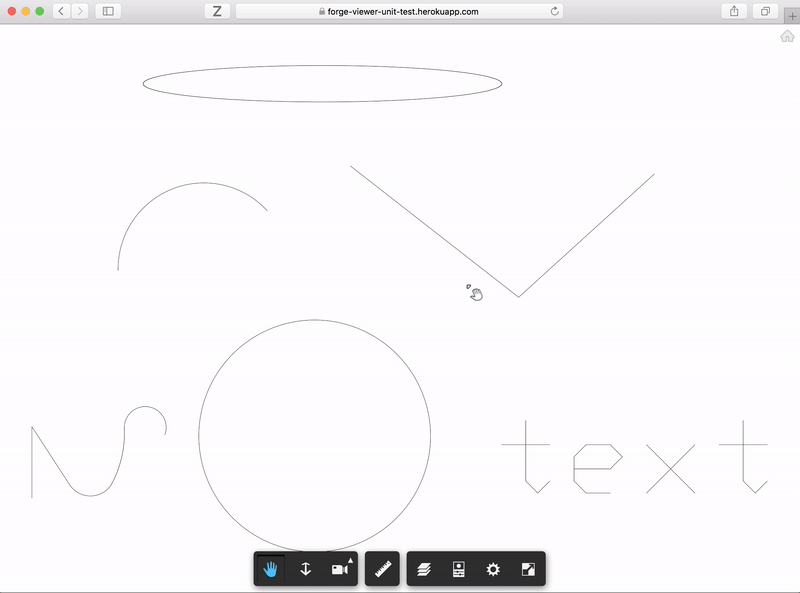
Task: Open viewer Settings gear
Action: [x=493, y=569]
